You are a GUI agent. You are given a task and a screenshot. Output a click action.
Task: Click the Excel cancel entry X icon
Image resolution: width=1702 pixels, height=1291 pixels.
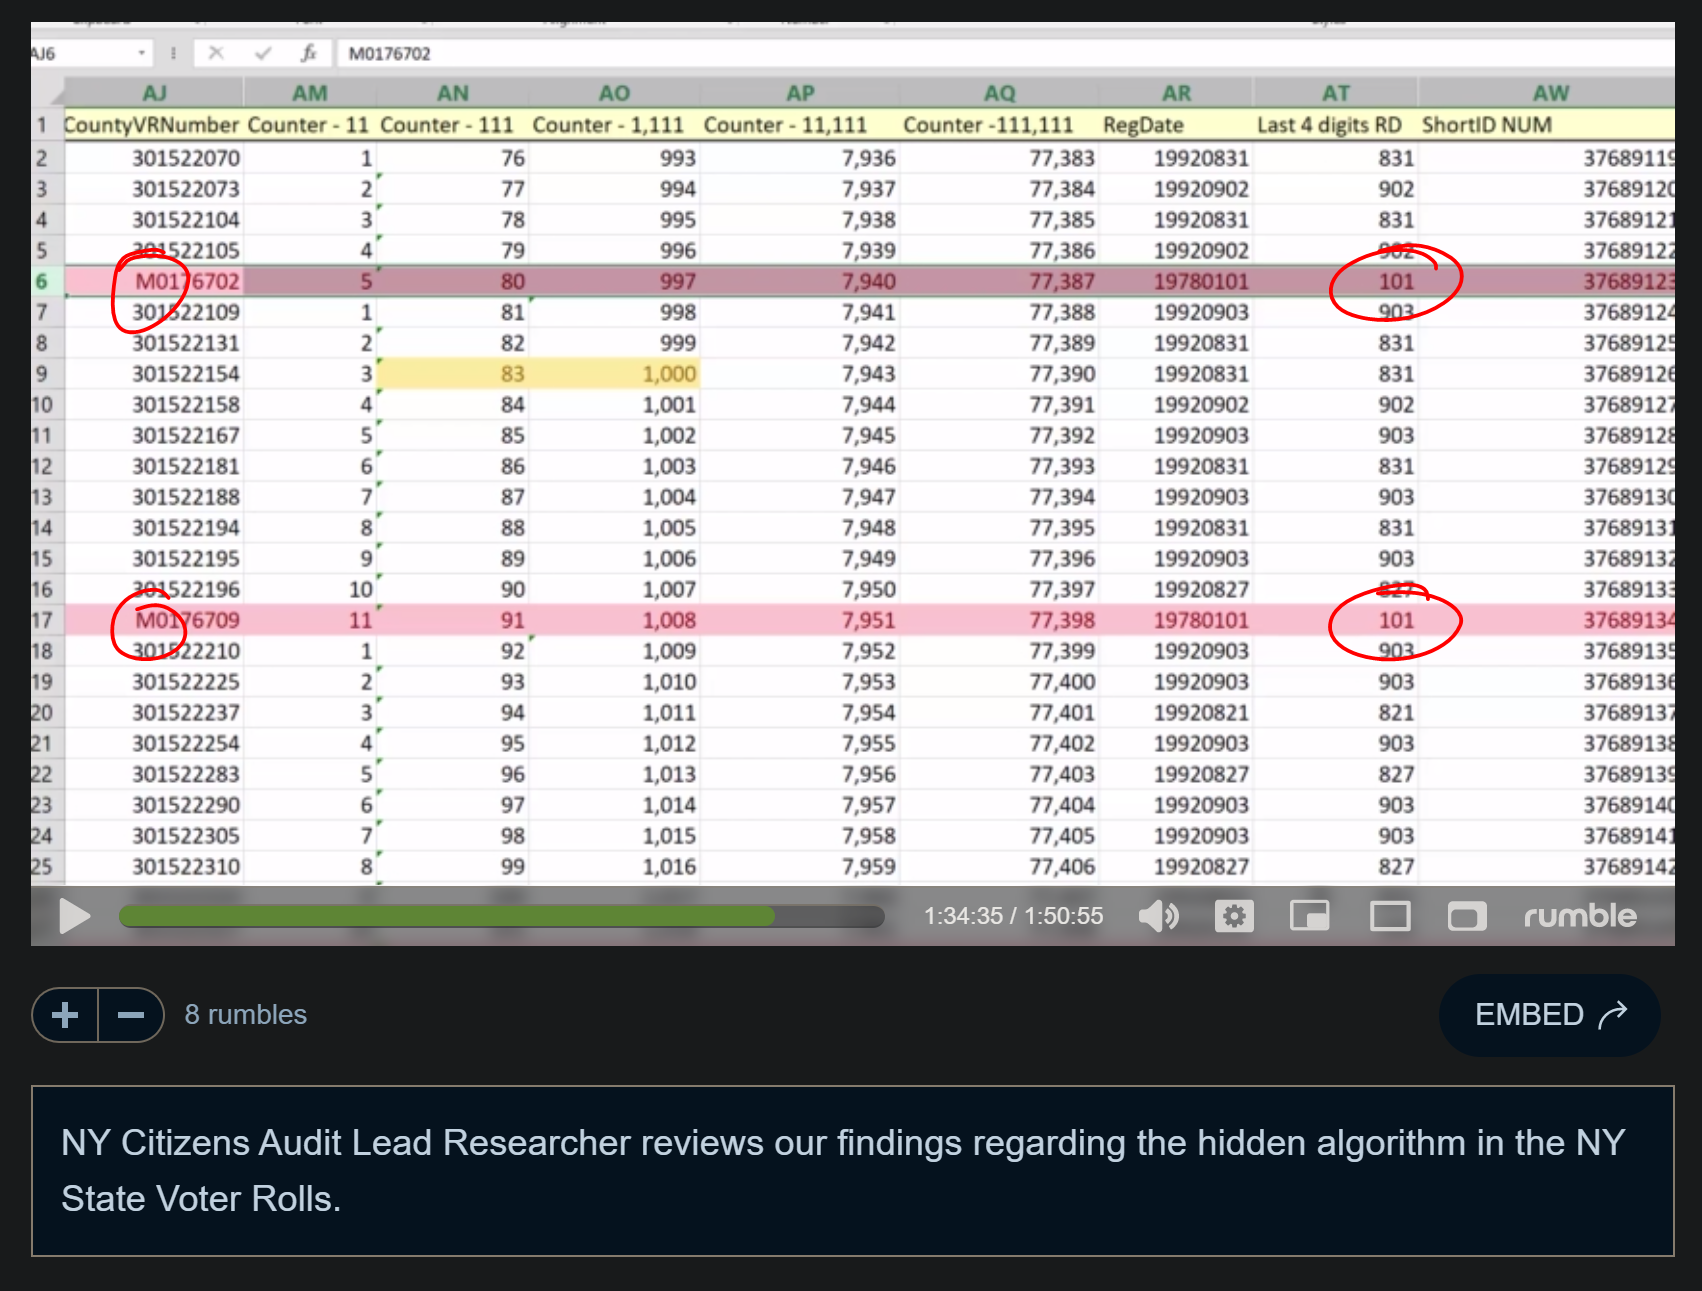(x=216, y=53)
